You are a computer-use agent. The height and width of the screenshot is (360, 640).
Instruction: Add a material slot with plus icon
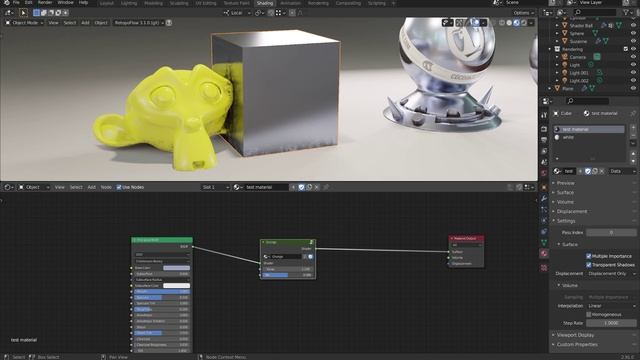(x=633, y=127)
